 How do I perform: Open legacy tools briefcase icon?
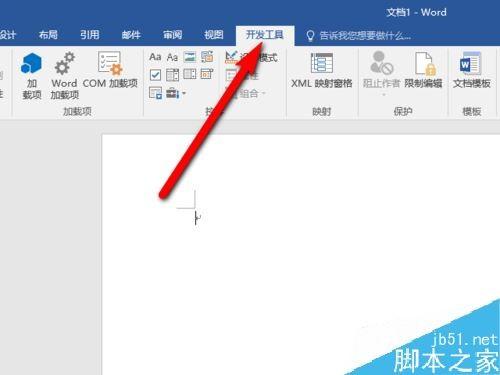tap(172, 93)
